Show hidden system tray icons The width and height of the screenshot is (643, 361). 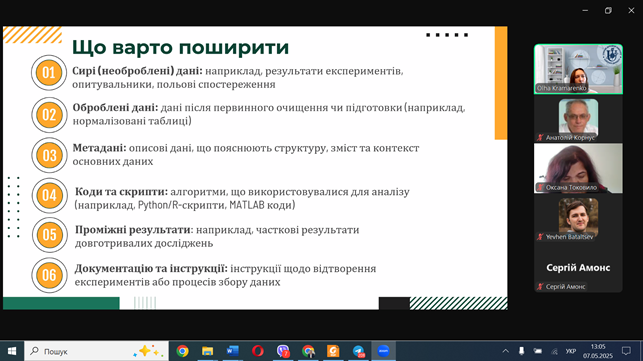tap(506, 351)
